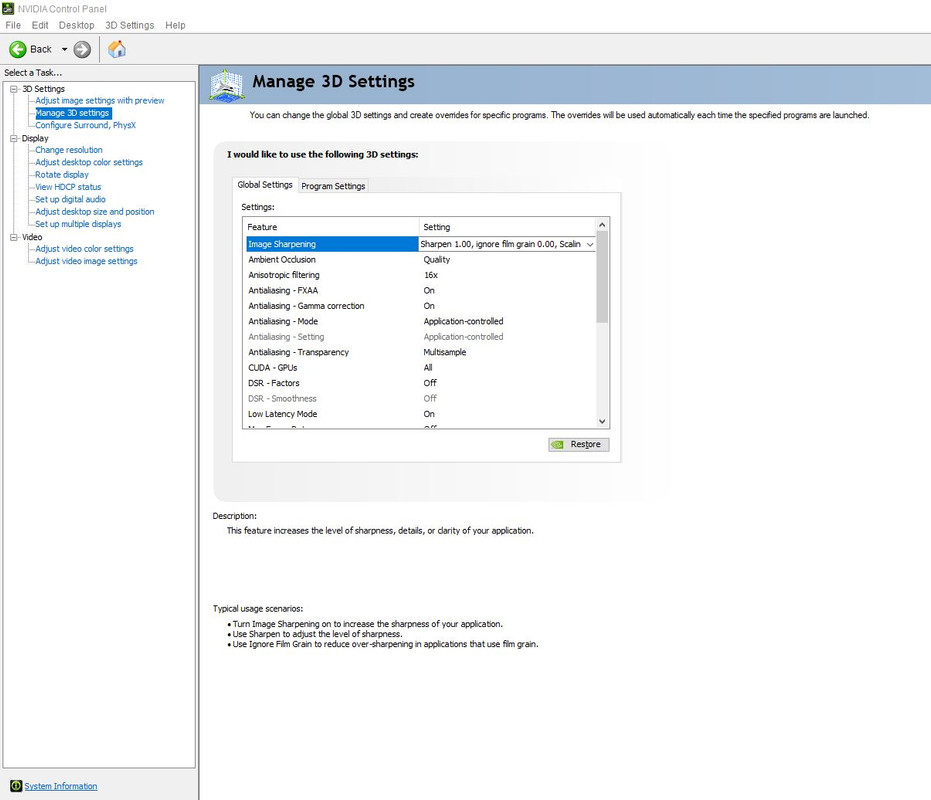Open Rotate display task

[62, 175]
